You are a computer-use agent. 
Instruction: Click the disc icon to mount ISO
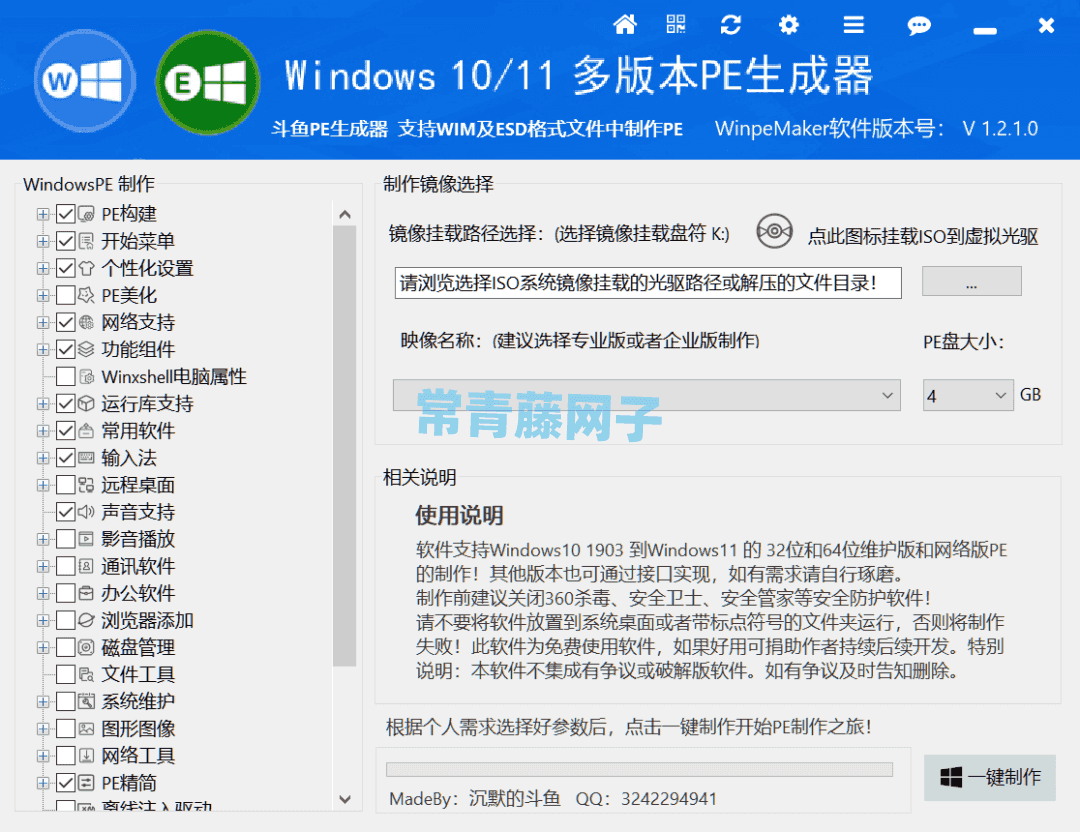click(774, 231)
